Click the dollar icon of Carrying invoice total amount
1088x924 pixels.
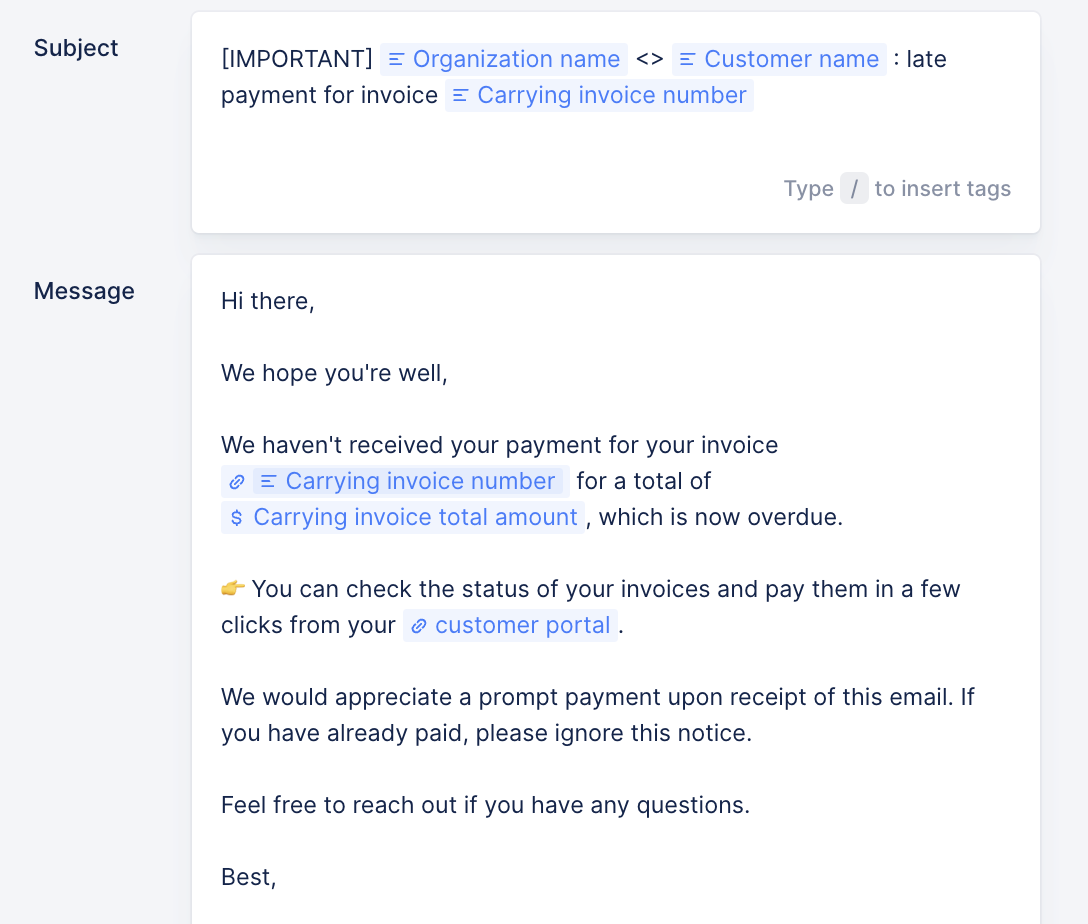pyautogui.click(x=237, y=517)
